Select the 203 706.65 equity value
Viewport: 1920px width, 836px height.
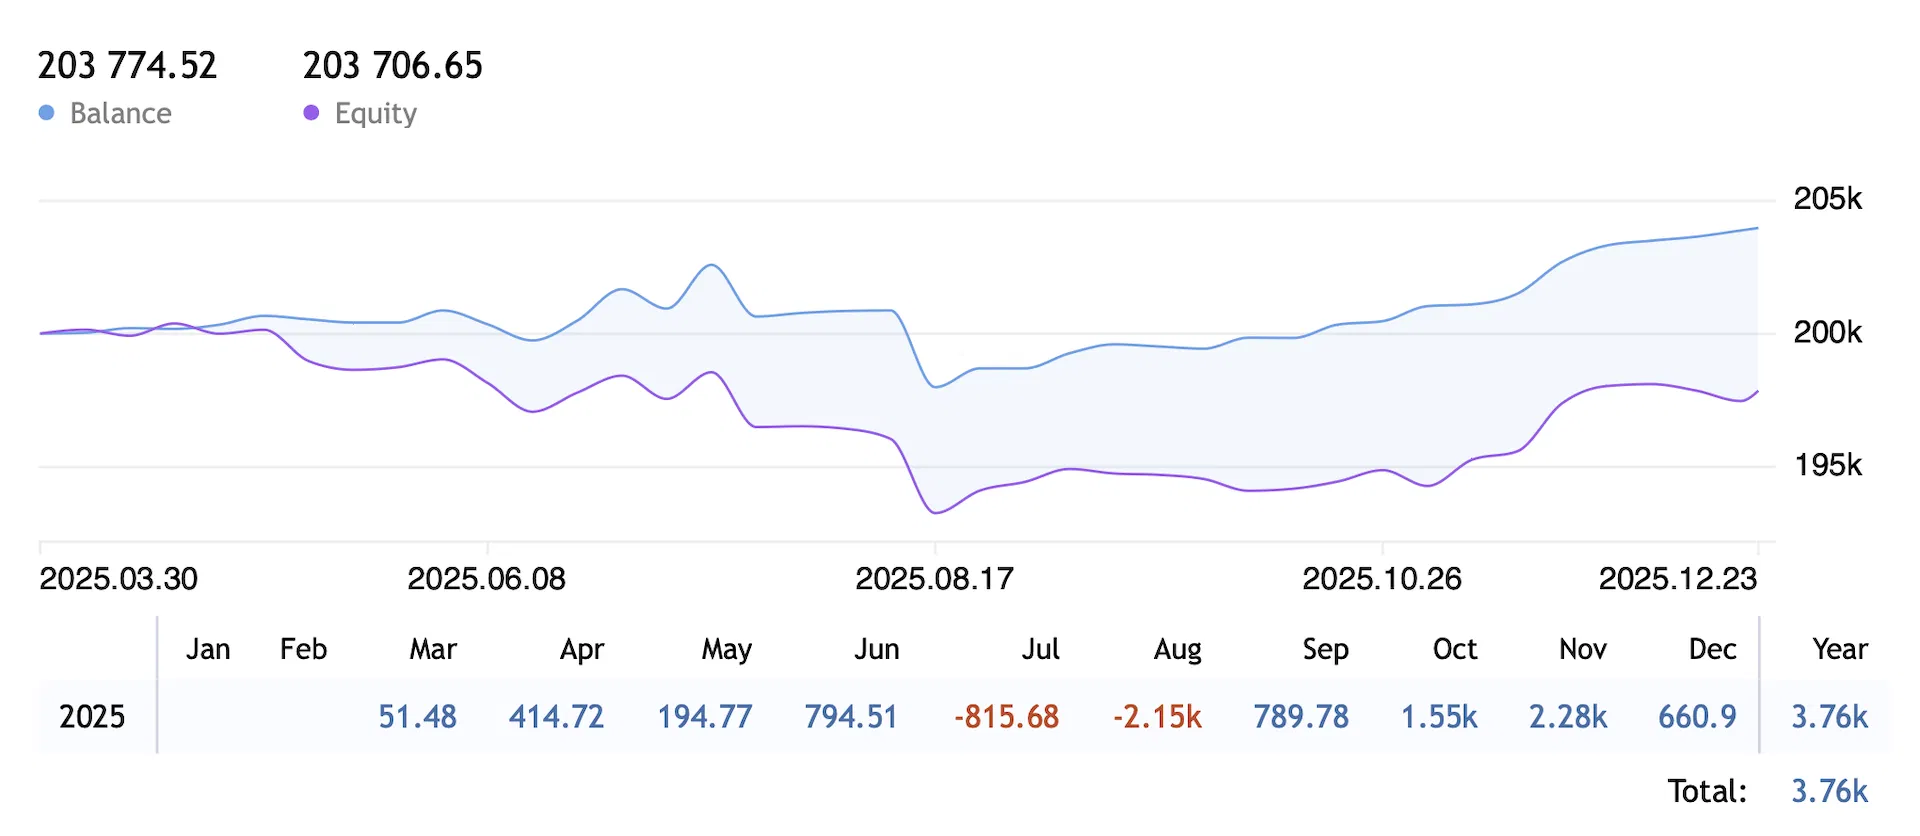pos(393,66)
